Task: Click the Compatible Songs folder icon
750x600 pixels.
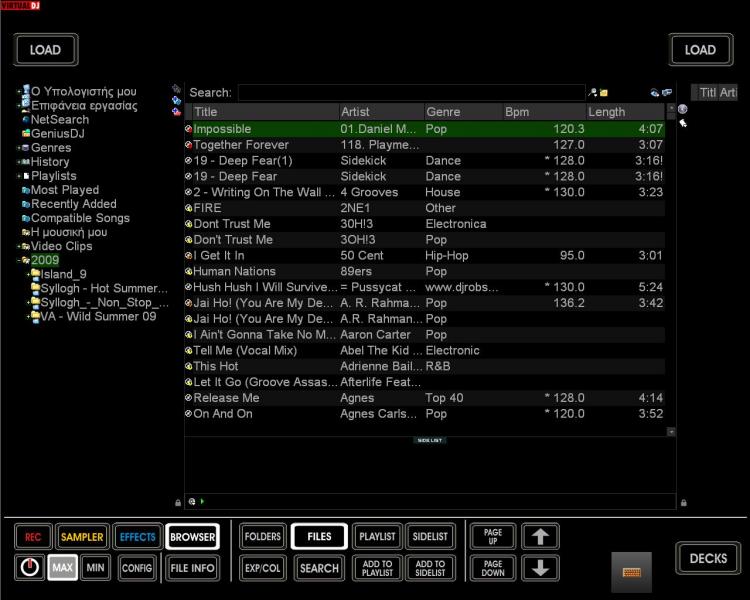Action: [x=26, y=218]
